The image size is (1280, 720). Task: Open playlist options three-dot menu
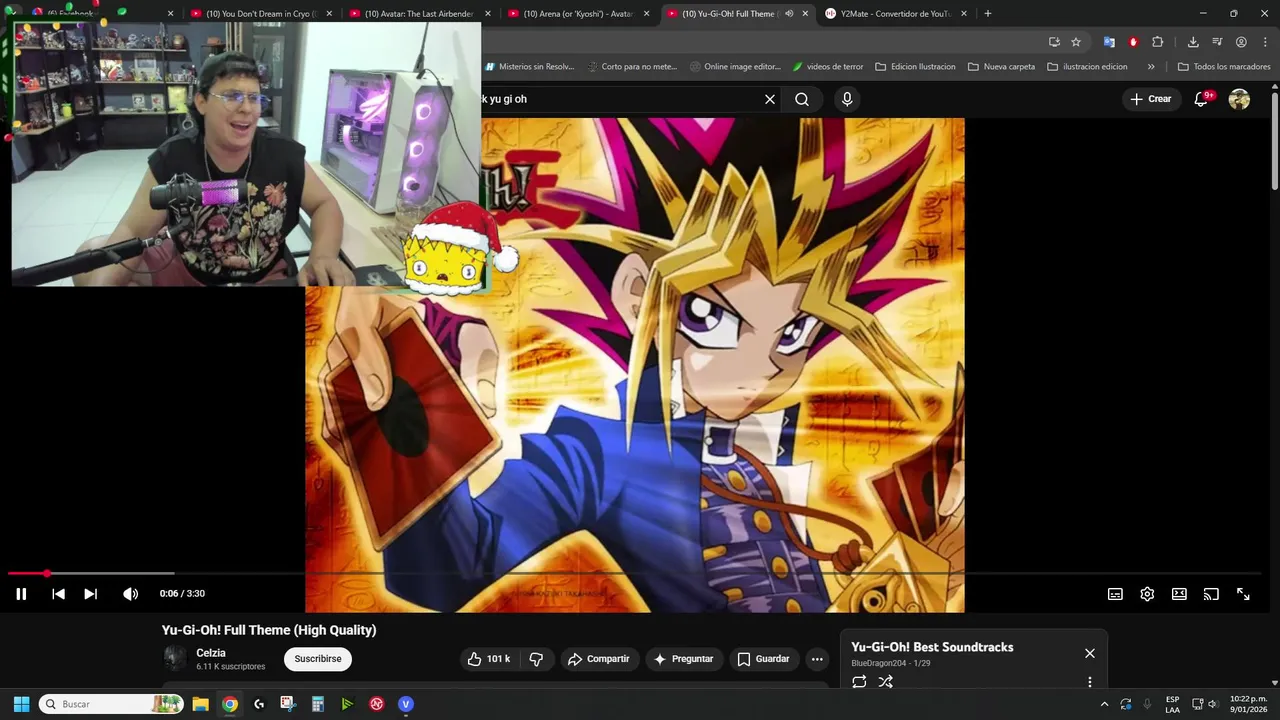tap(1090, 682)
